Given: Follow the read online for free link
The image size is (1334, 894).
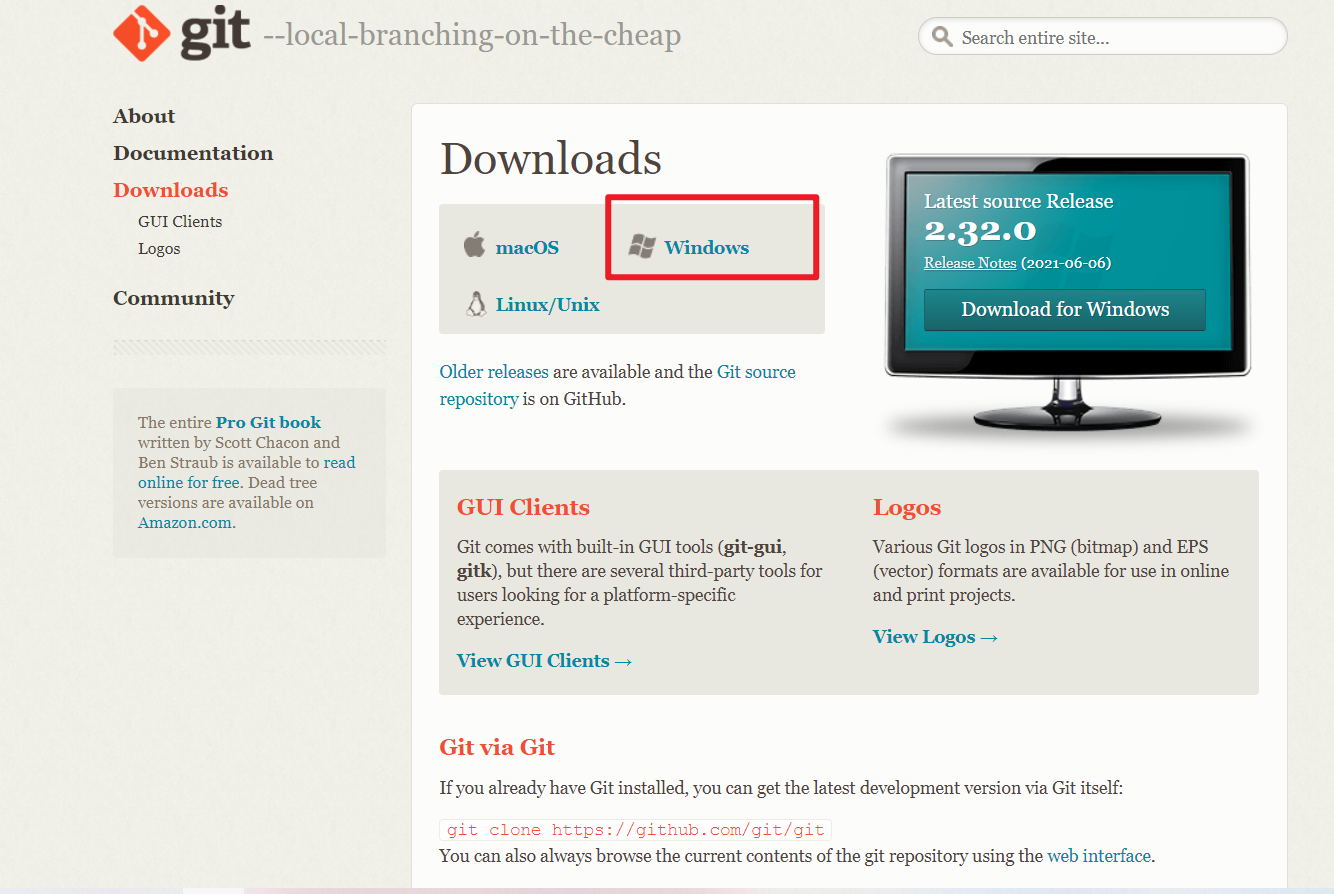Looking at the screenshot, I should pyautogui.click(x=247, y=472).
